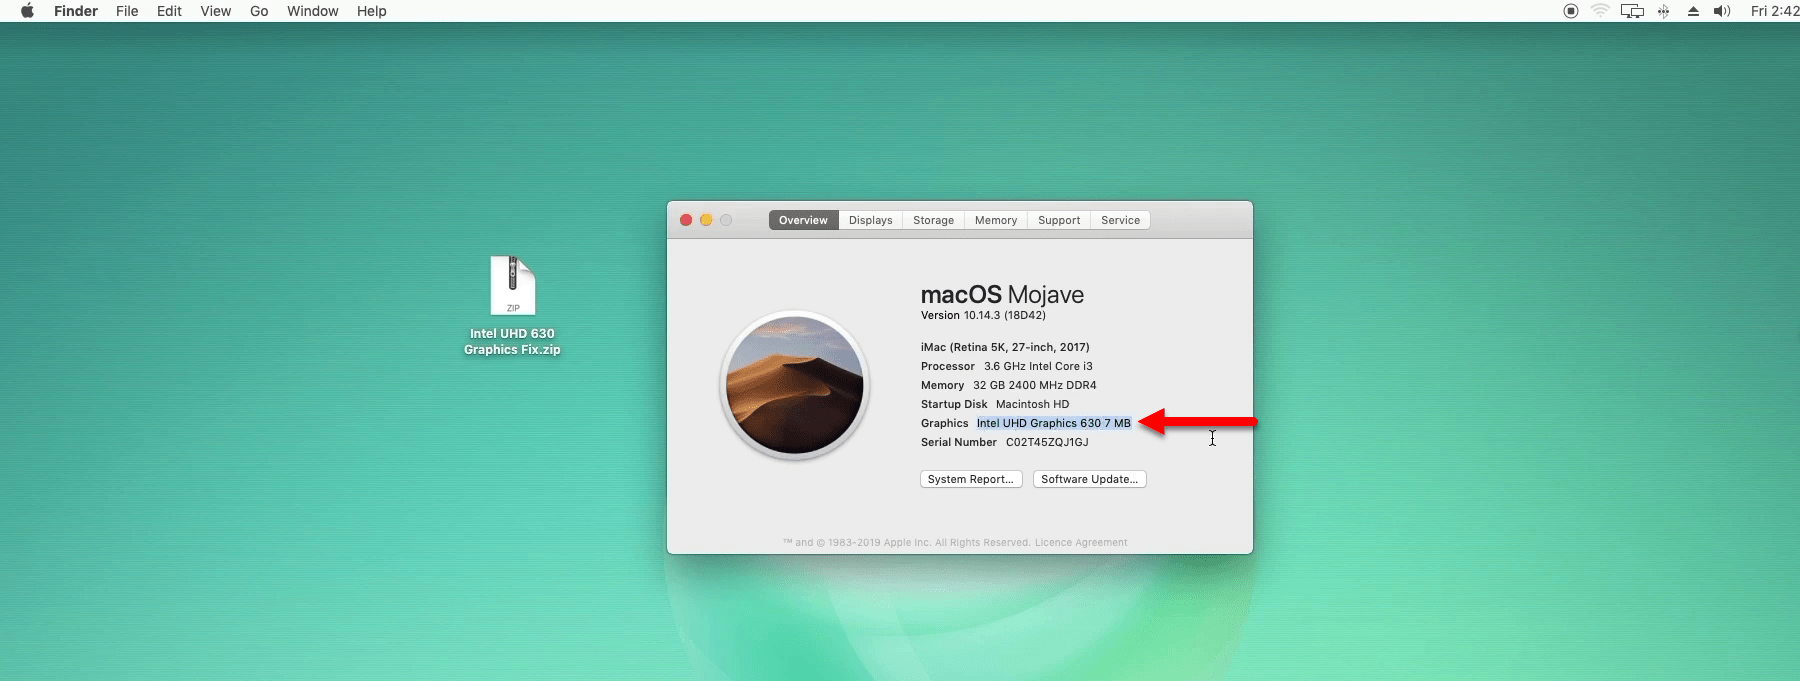Switch to the Support tab
1800x681 pixels.
1059,220
